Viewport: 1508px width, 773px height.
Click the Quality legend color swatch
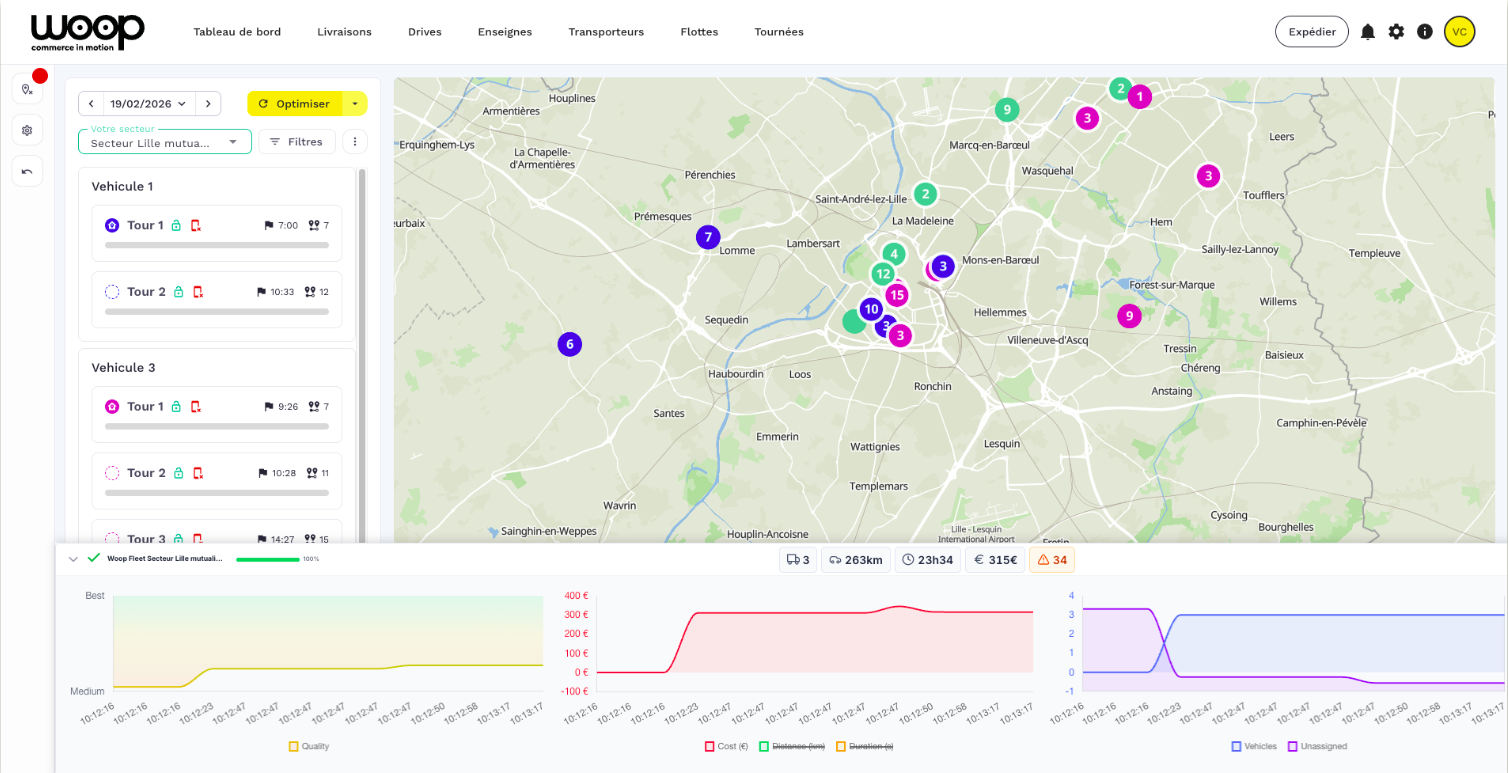click(x=294, y=746)
